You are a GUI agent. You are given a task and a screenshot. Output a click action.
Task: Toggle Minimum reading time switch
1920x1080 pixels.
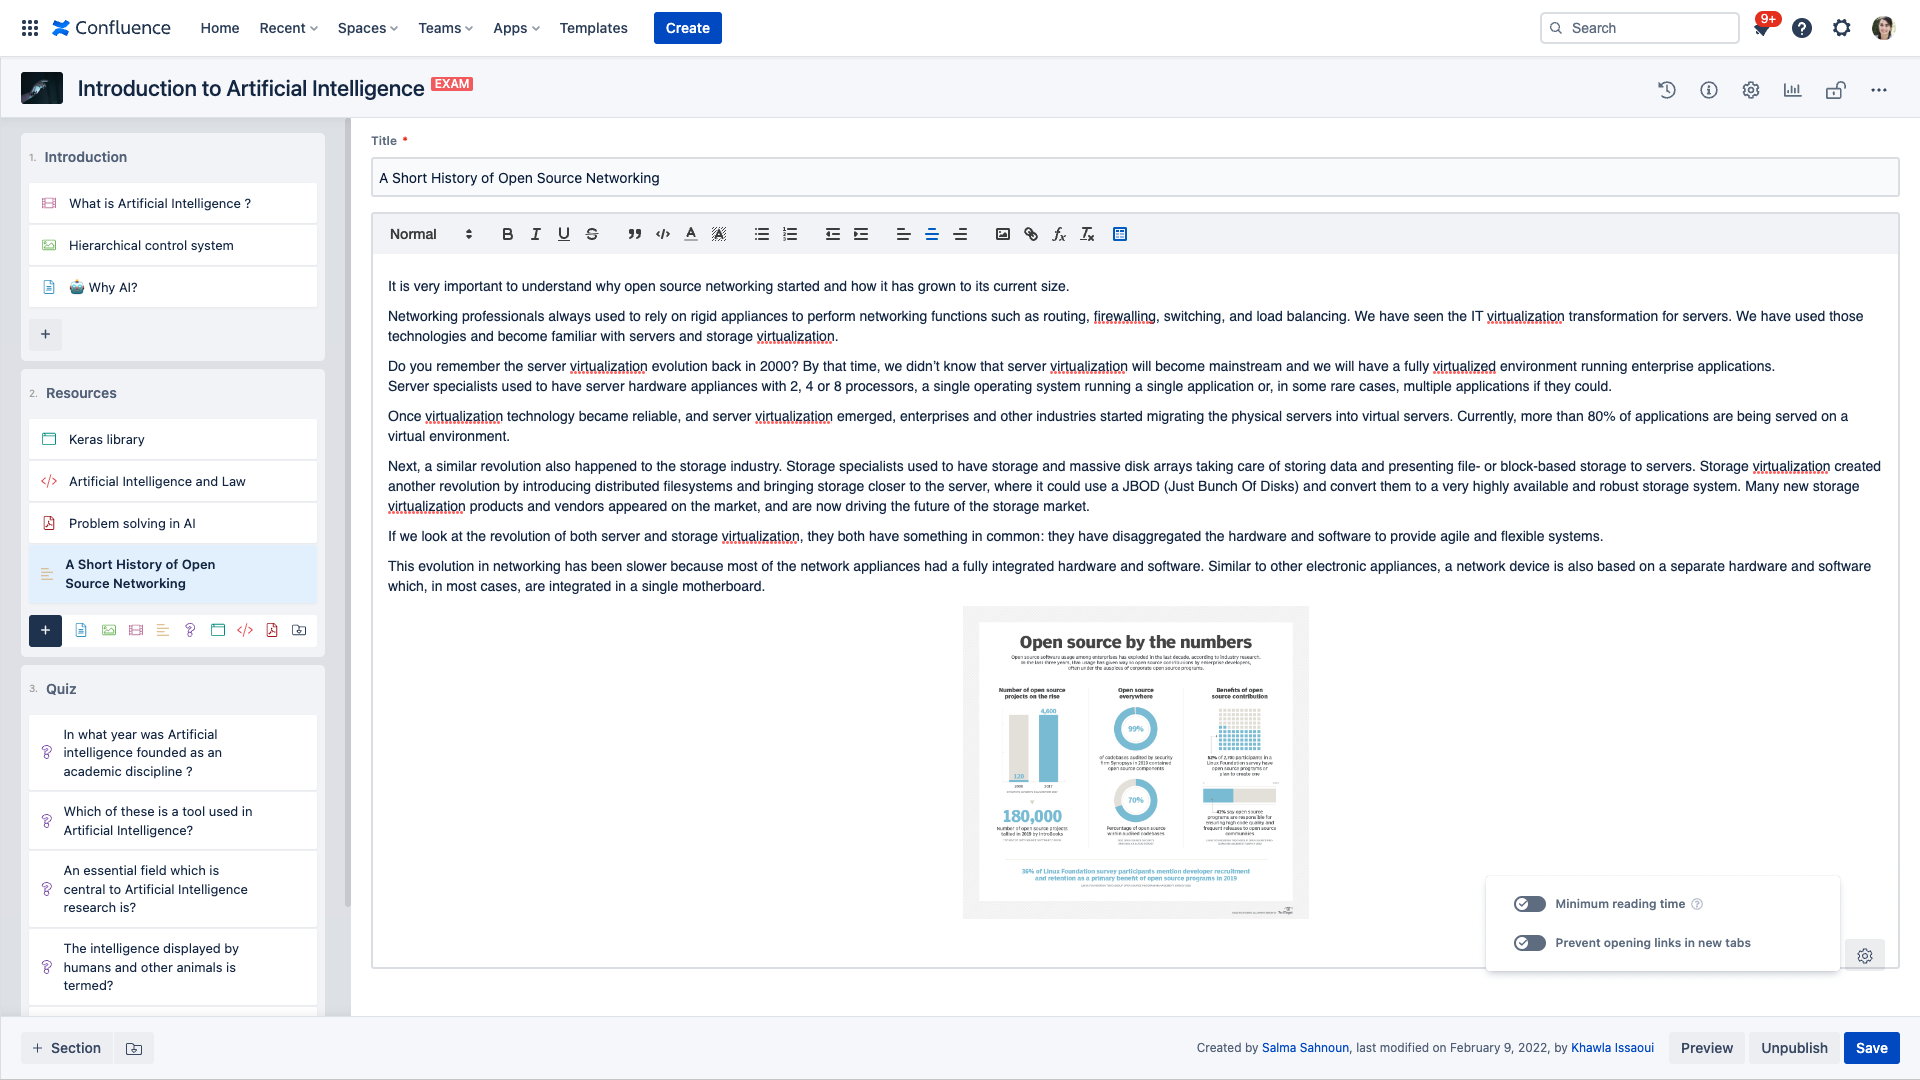pos(1529,904)
